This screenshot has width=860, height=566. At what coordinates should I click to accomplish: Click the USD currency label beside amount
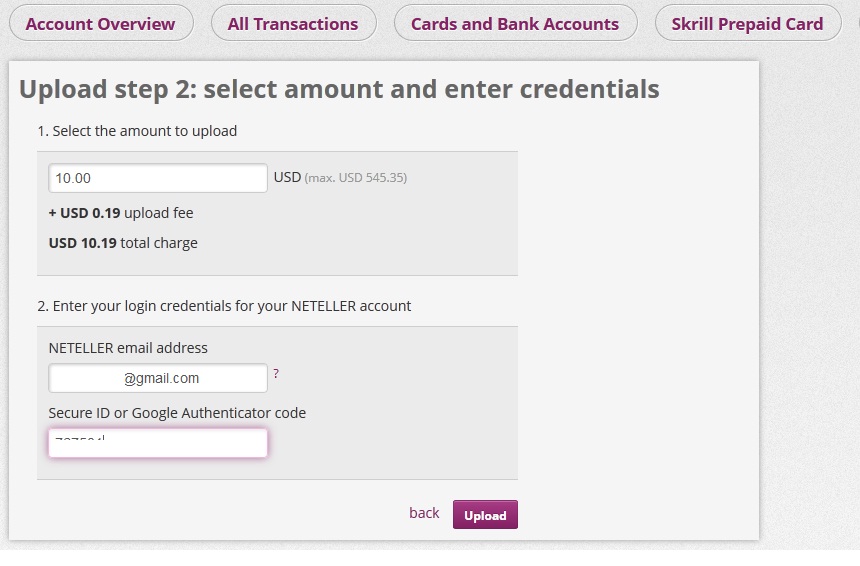[287, 177]
